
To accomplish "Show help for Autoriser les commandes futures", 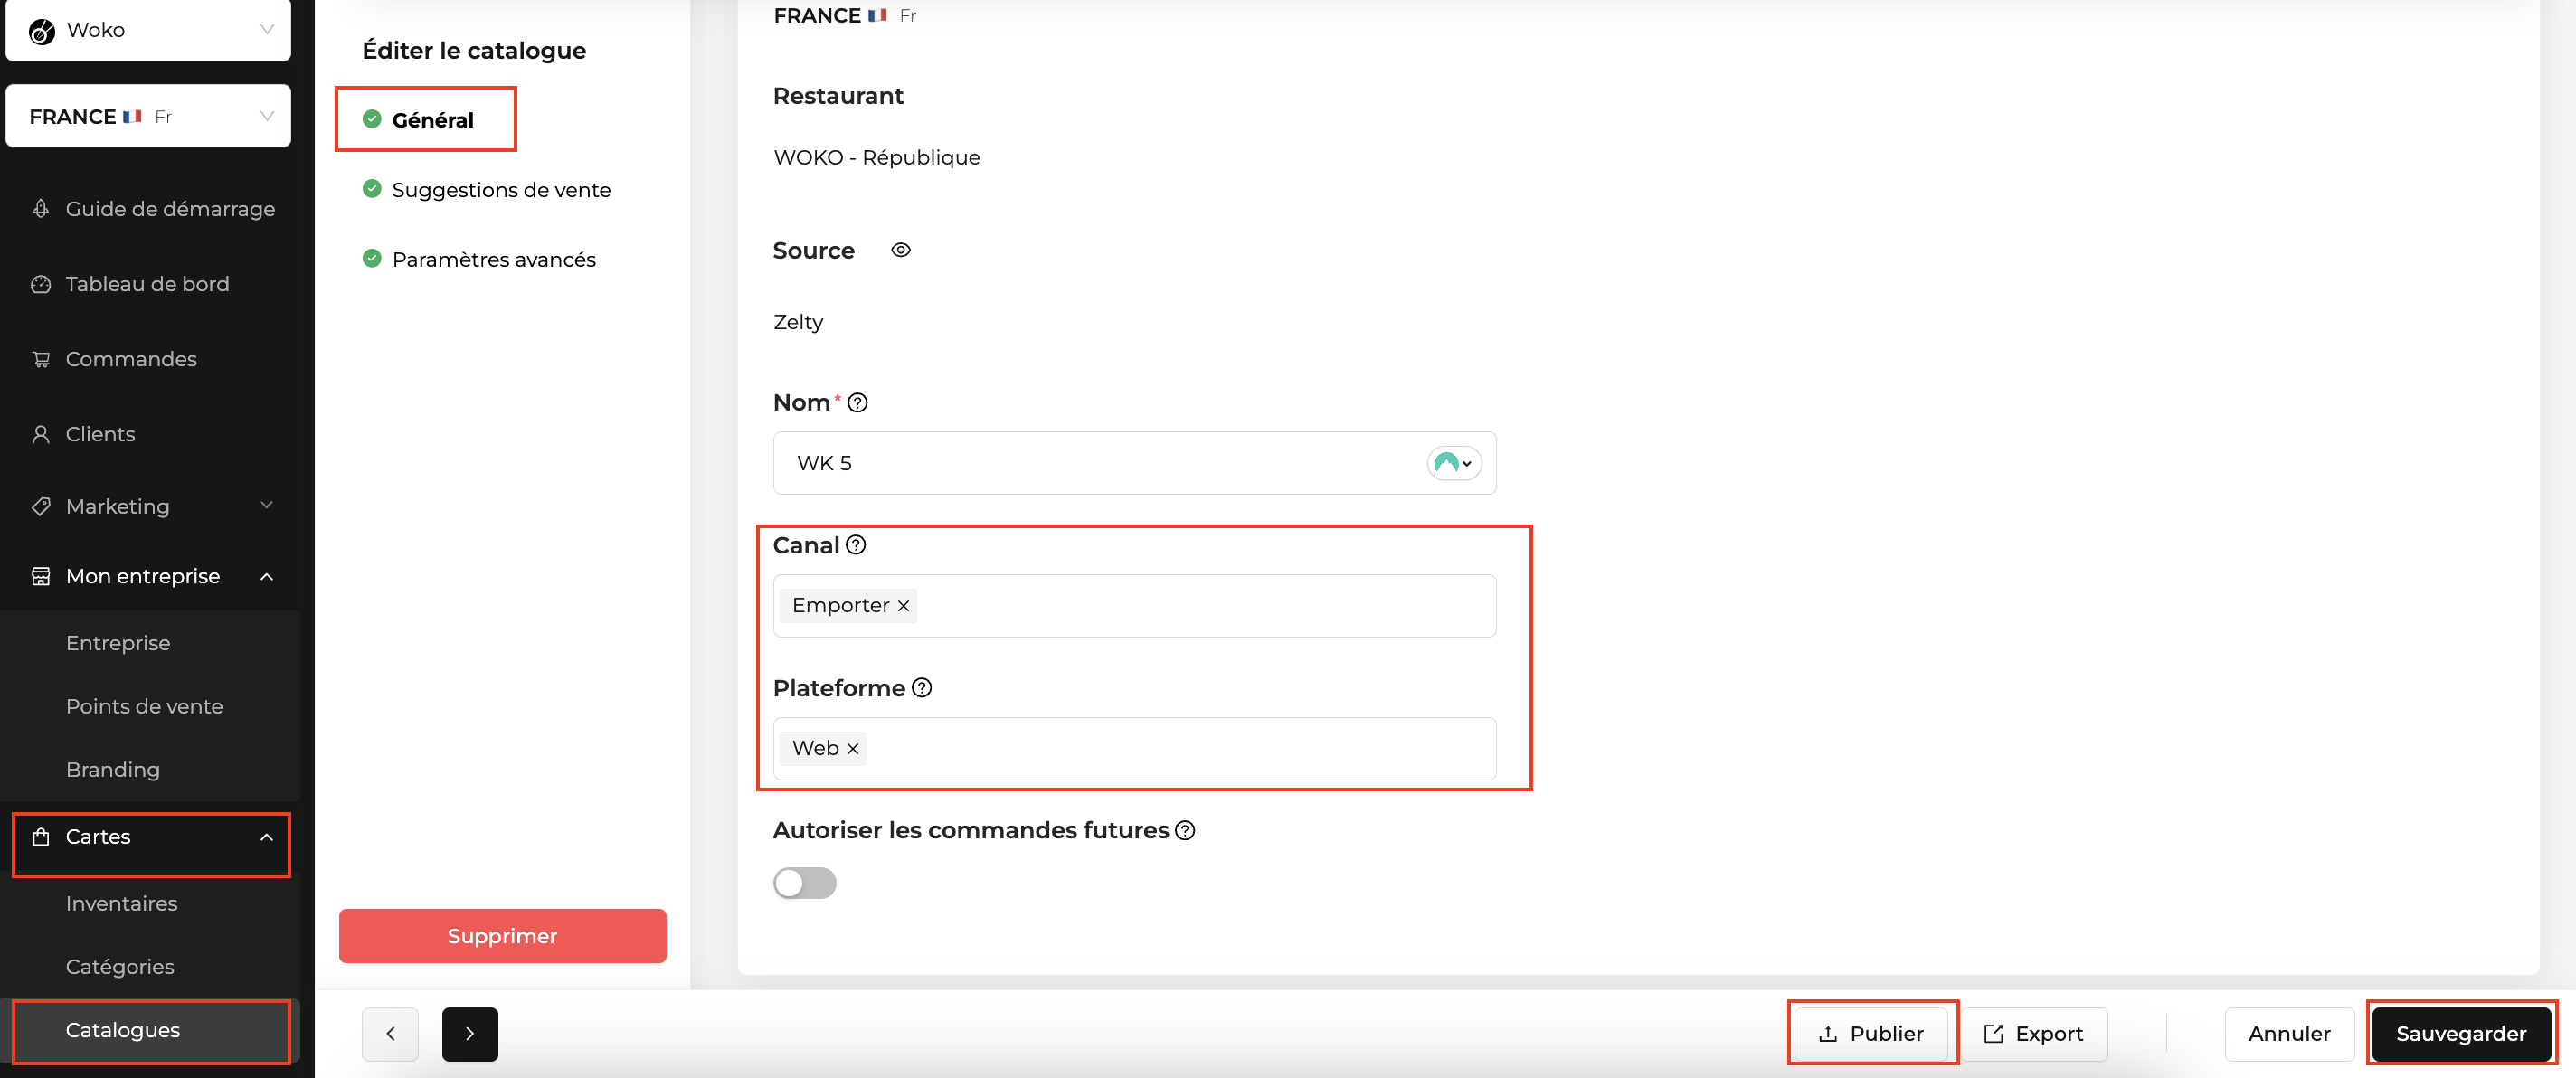I will click(x=1185, y=831).
